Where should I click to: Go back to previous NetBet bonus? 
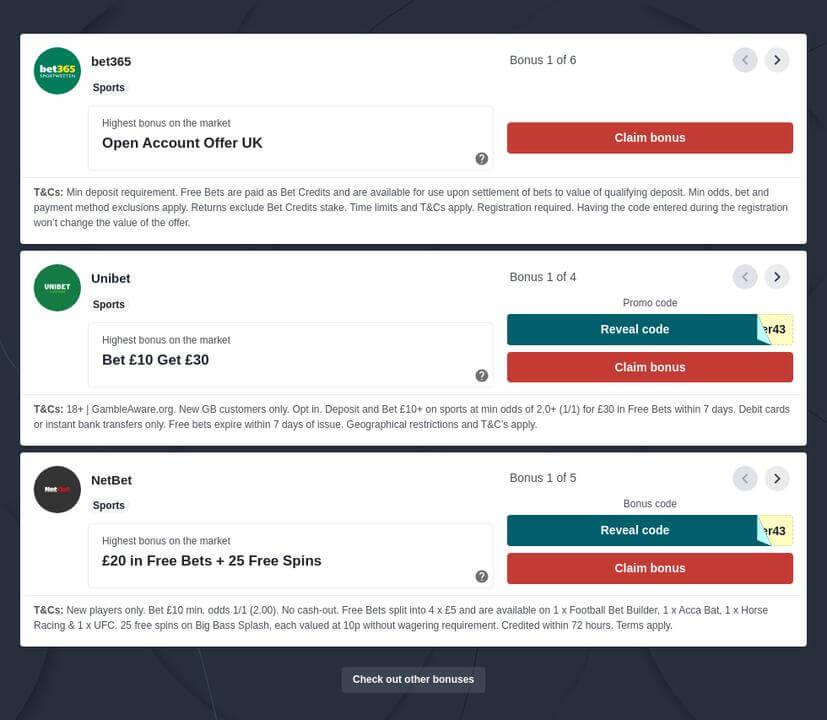point(745,478)
